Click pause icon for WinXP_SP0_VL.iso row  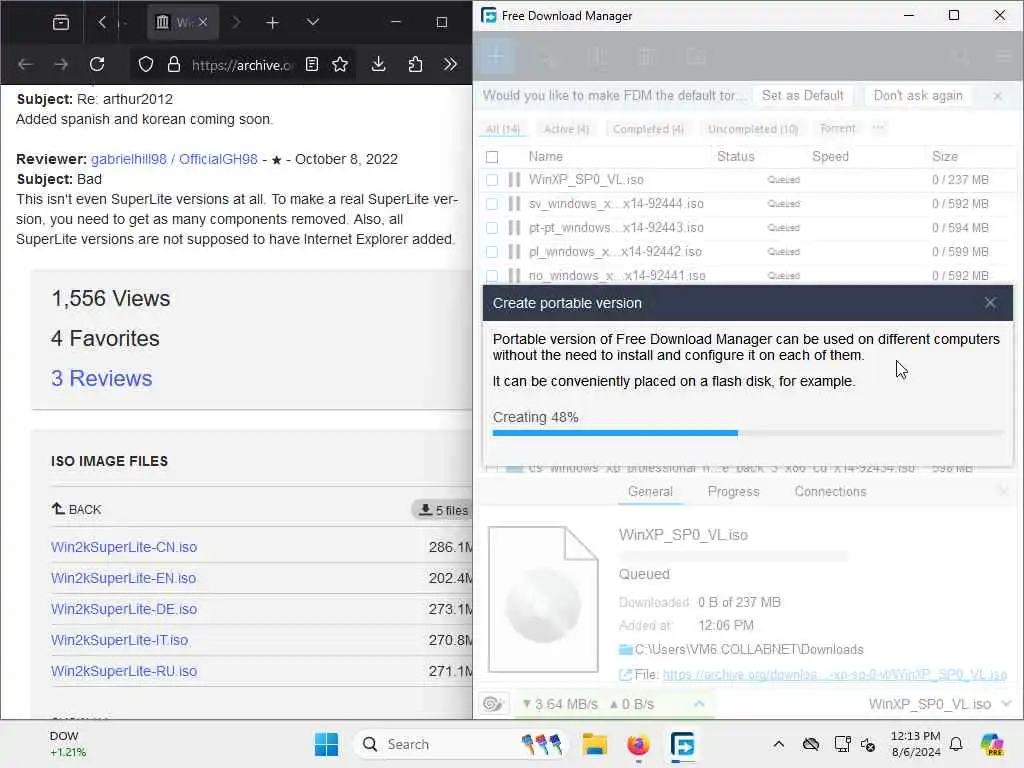pos(514,180)
